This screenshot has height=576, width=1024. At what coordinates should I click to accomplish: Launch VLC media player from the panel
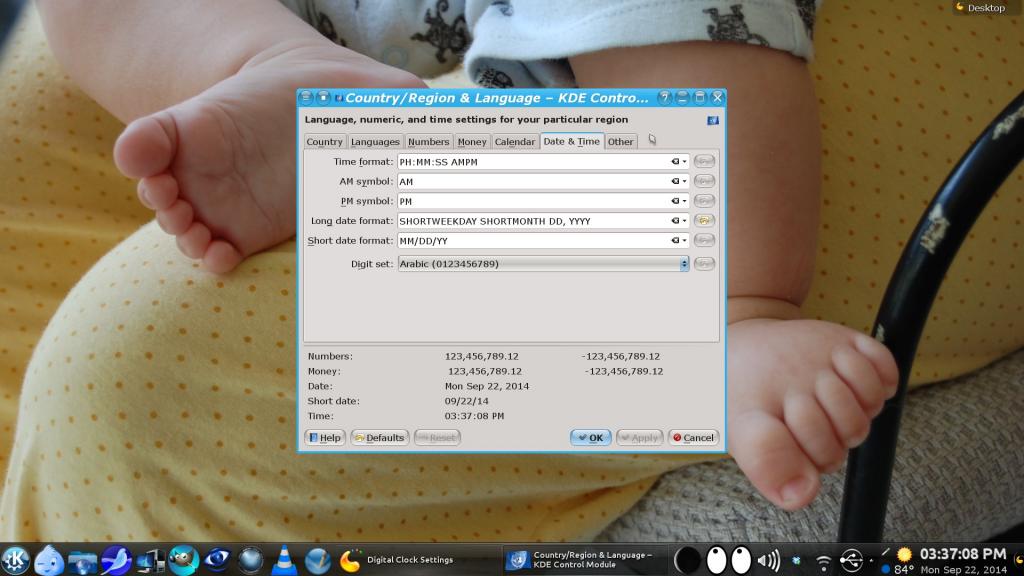[x=284, y=560]
